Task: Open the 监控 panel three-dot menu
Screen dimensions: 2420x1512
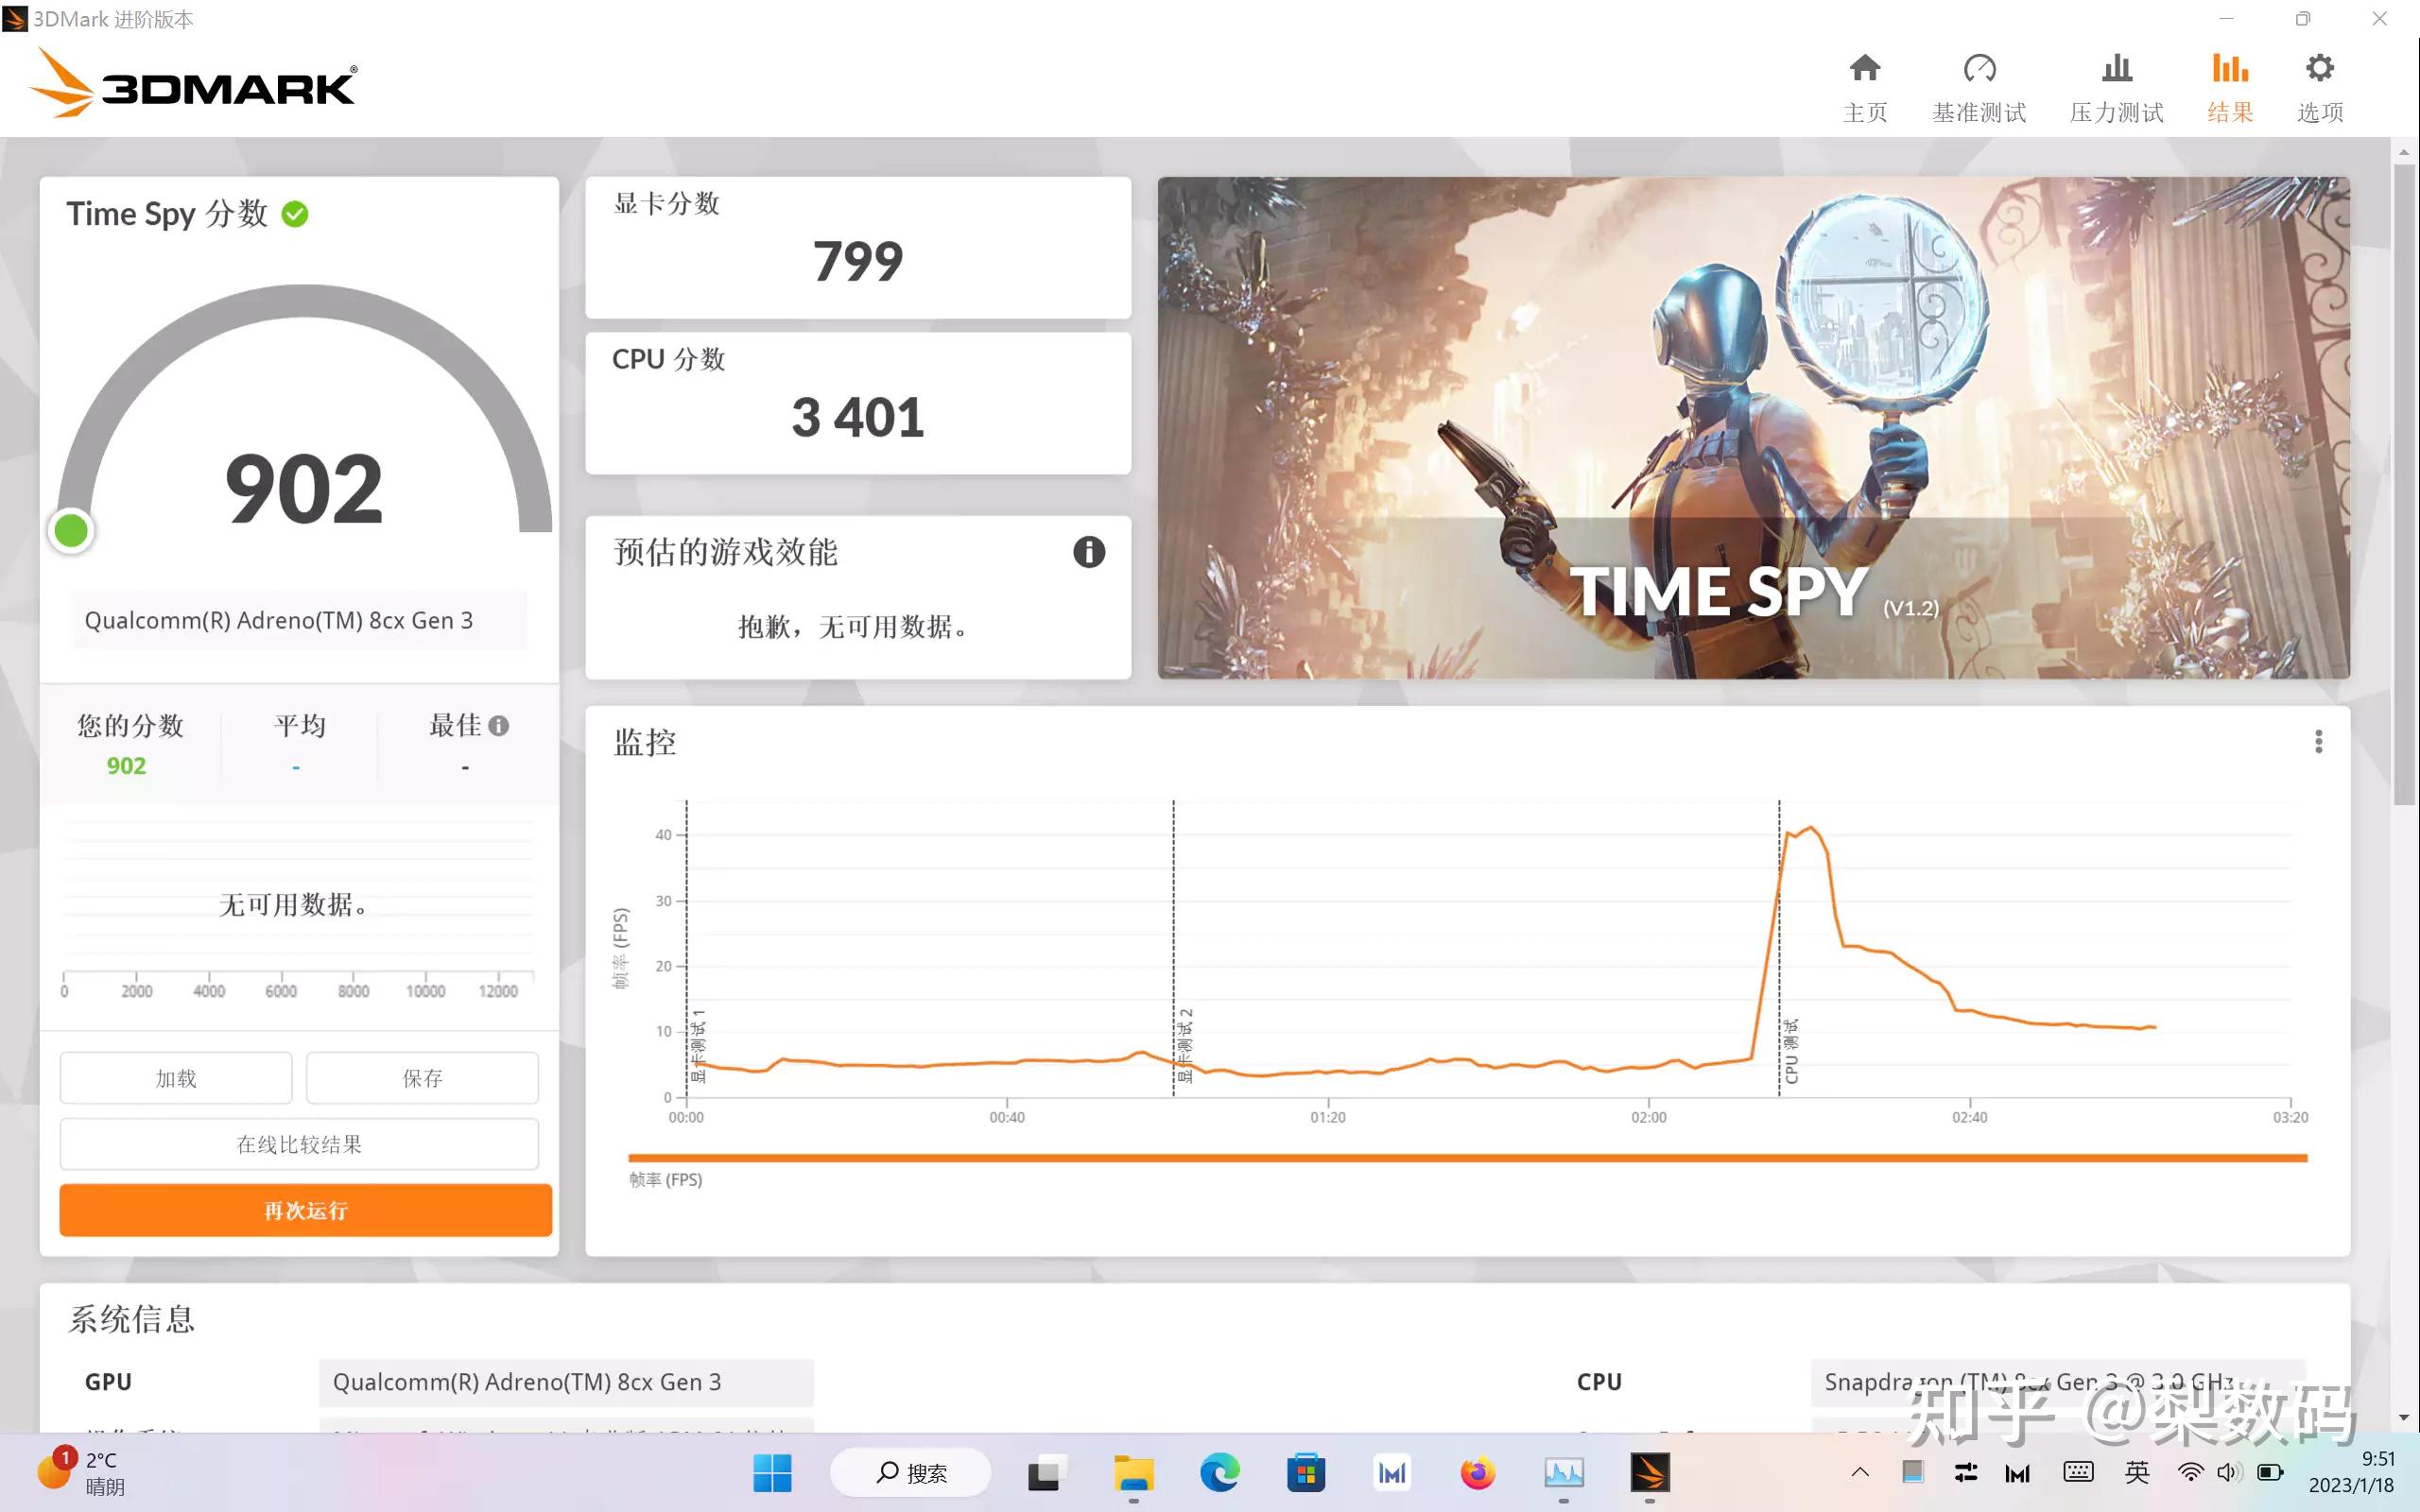Action: [x=2318, y=740]
